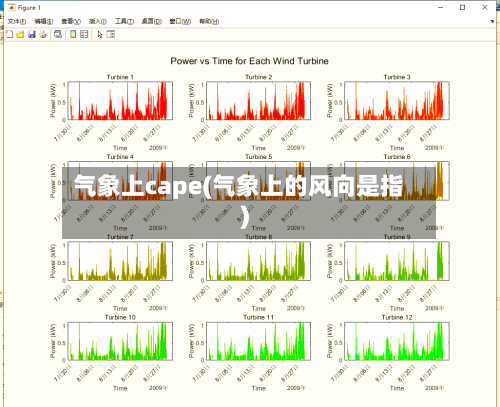Select the Turbine 2 plot axes
The height and width of the screenshot is (407, 500).
point(259,101)
